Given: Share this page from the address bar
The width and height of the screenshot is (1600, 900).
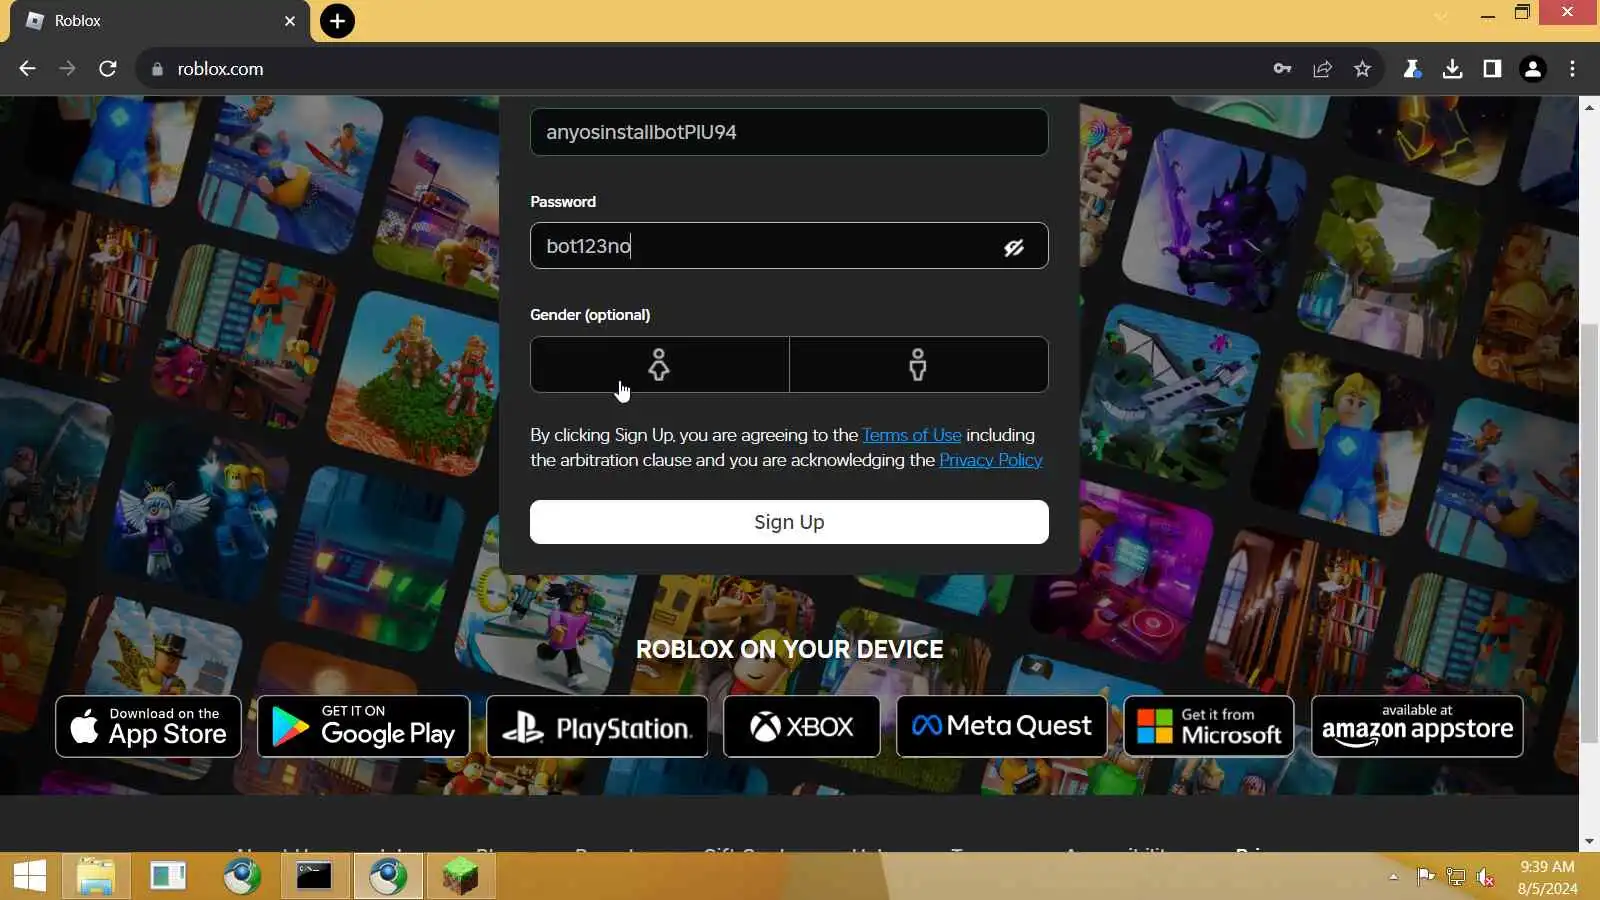Looking at the screenshot, I should pos(1322,69).
